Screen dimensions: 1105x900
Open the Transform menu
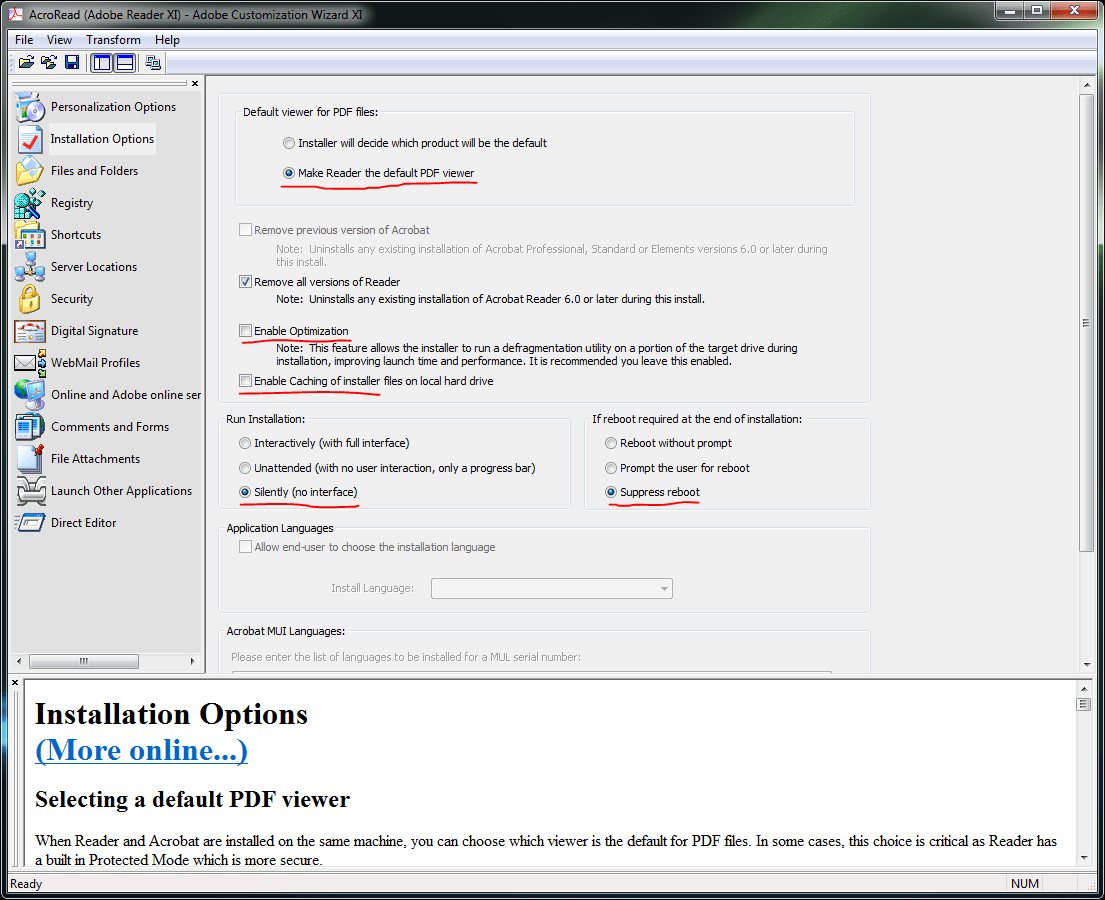click(113, 39)
